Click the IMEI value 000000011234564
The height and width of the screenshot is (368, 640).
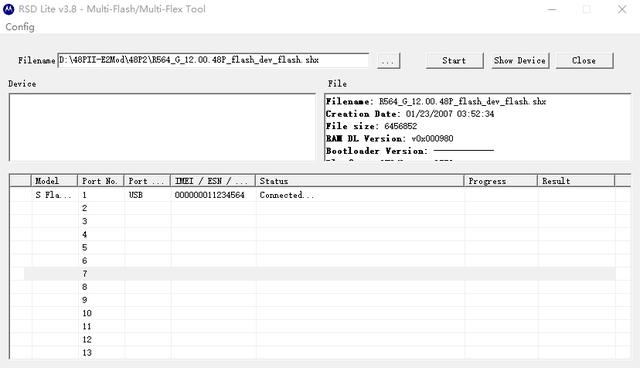coord(209,195)
